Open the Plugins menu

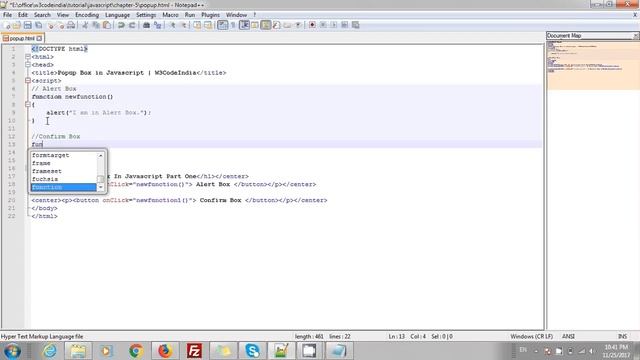click(x=210, y=15)
